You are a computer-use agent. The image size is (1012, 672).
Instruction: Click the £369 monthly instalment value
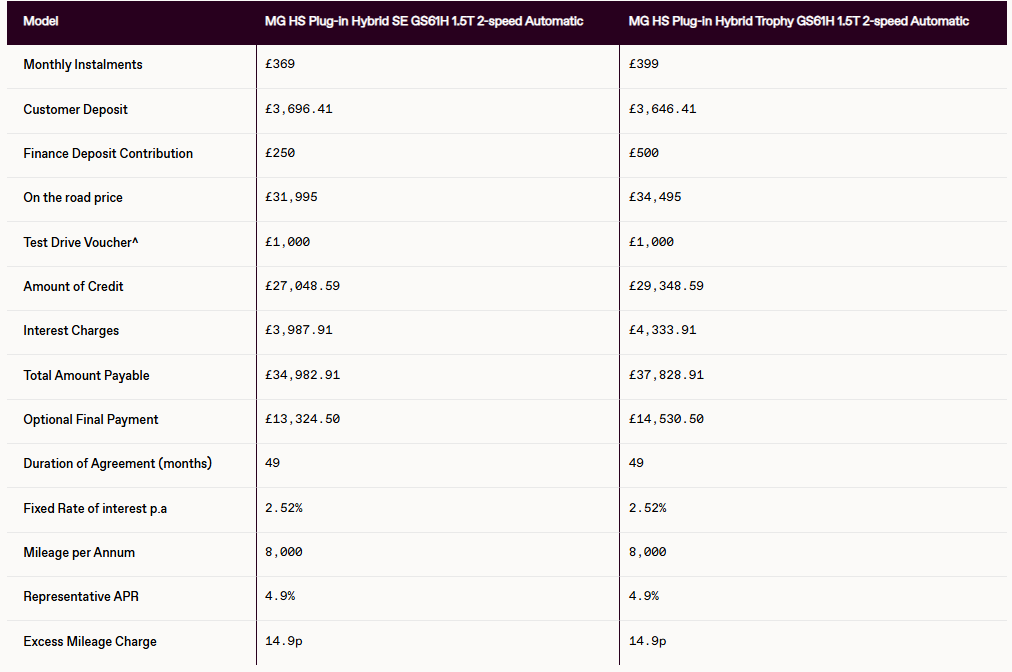280,64
